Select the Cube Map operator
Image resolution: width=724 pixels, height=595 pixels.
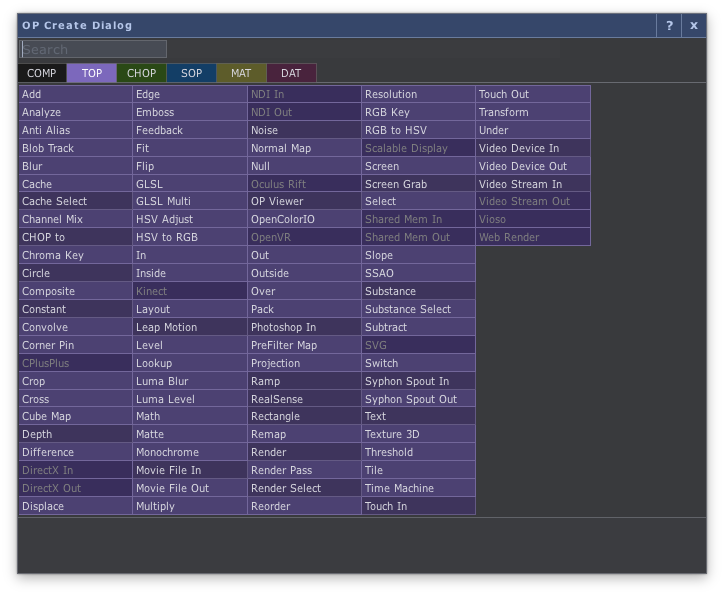click(x=76, y=416)
